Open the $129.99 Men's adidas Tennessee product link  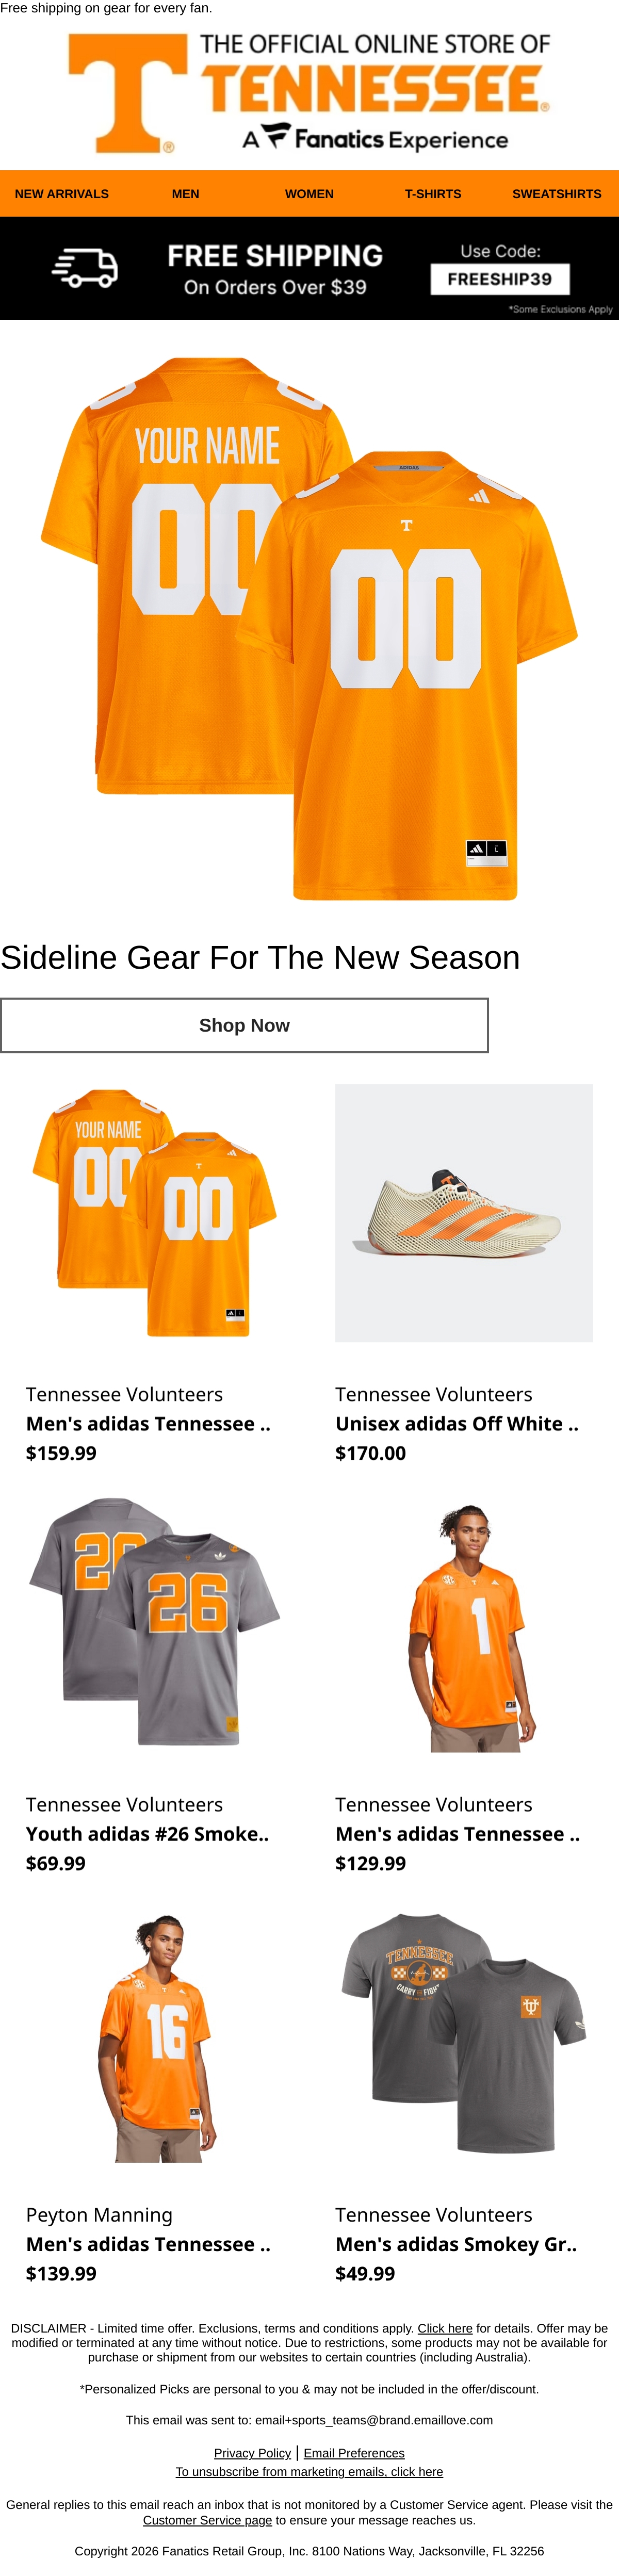pyautogui.click(x=457, y=1833)
